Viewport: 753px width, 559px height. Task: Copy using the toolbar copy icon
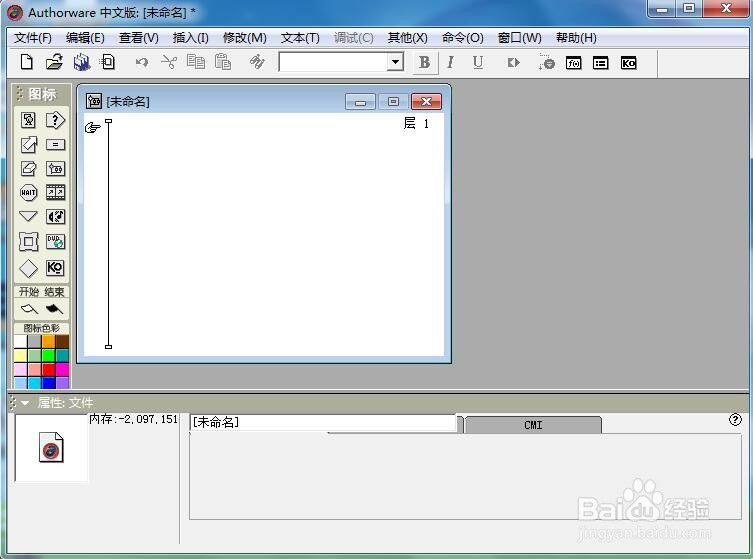coord(196,62)
